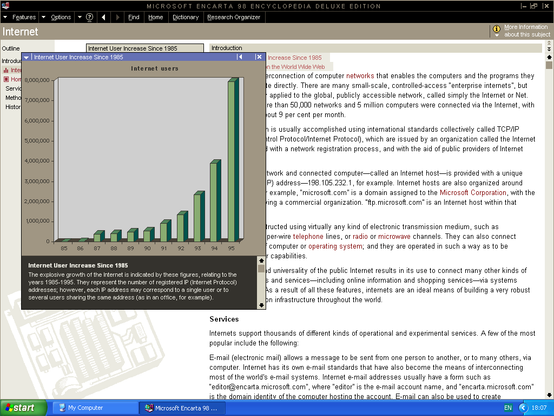Viewport: 554px width, 416px height.
Task: Click the Increase Since 1985 caption link
Action: [295, 58]
